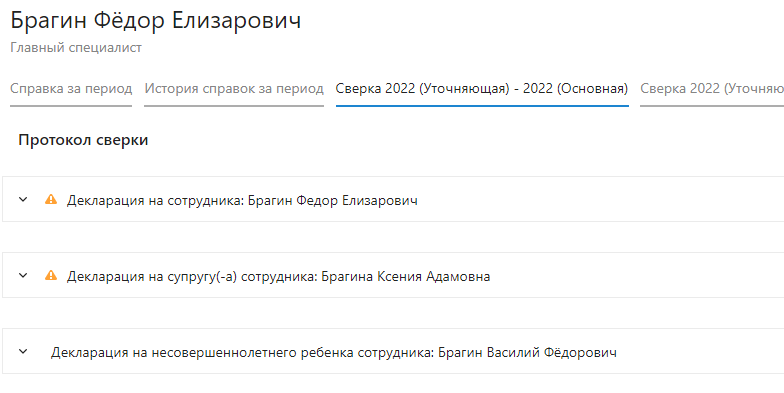Click the name Брагина Ксения Адамовна

coord(406,276)
